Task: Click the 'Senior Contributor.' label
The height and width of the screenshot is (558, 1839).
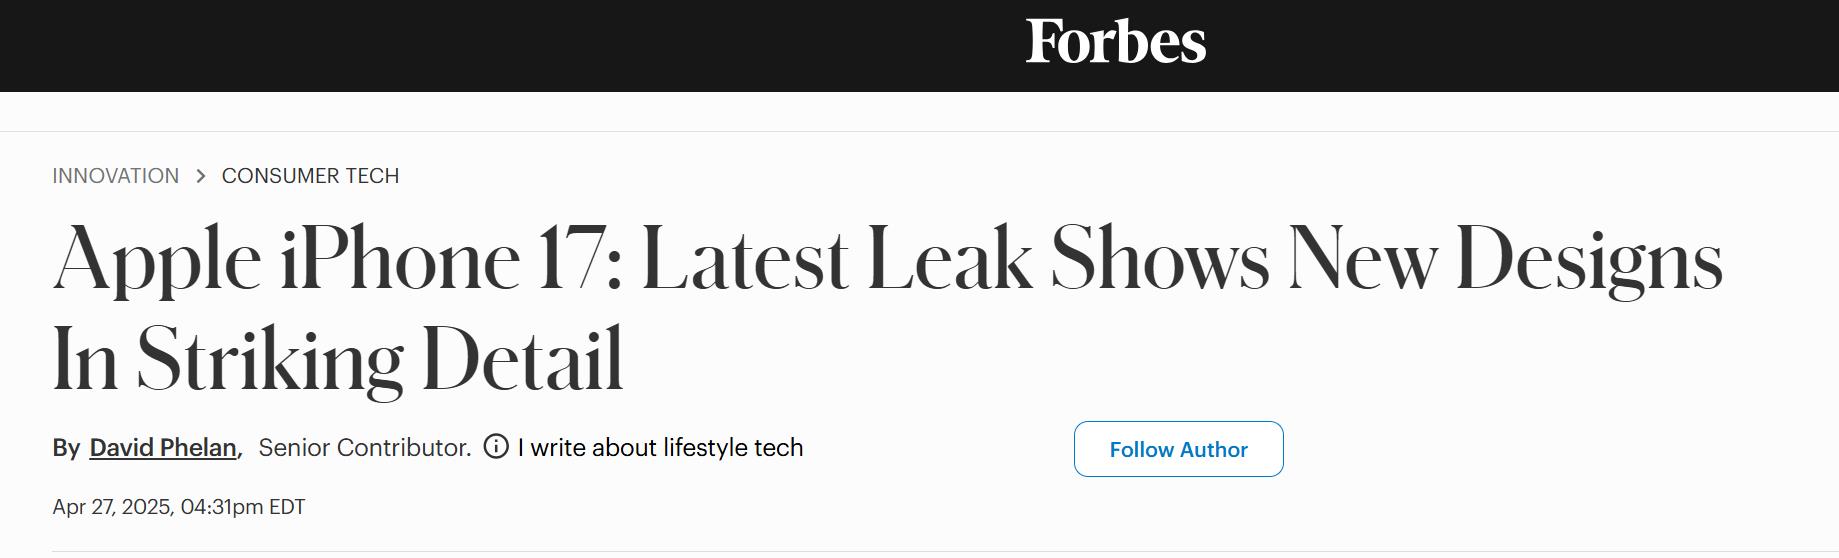Action: pos(365,448)
